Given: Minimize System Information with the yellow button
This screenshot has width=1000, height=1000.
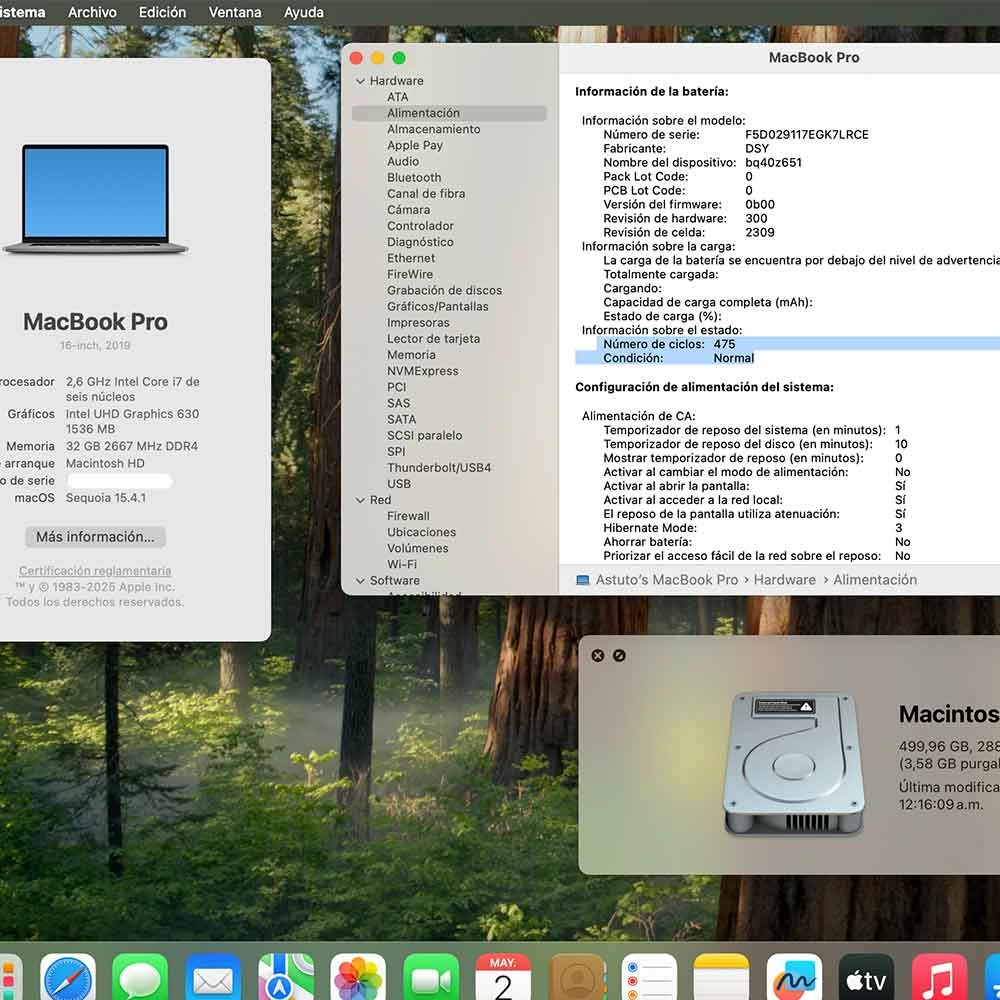Looking at the screenshot, I should 378,58.
